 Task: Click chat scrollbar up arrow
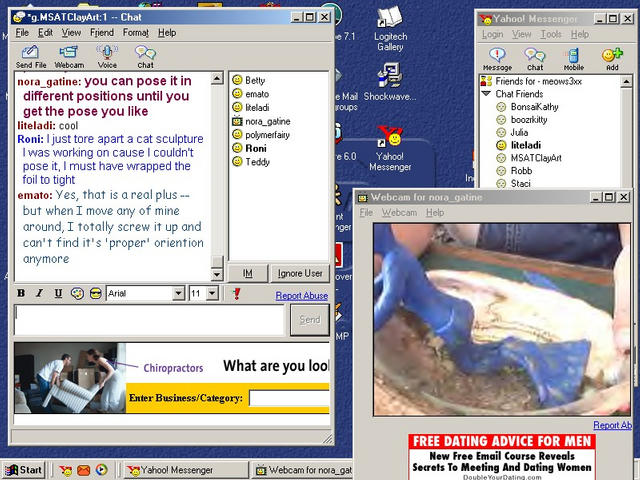tap(217, 78)
